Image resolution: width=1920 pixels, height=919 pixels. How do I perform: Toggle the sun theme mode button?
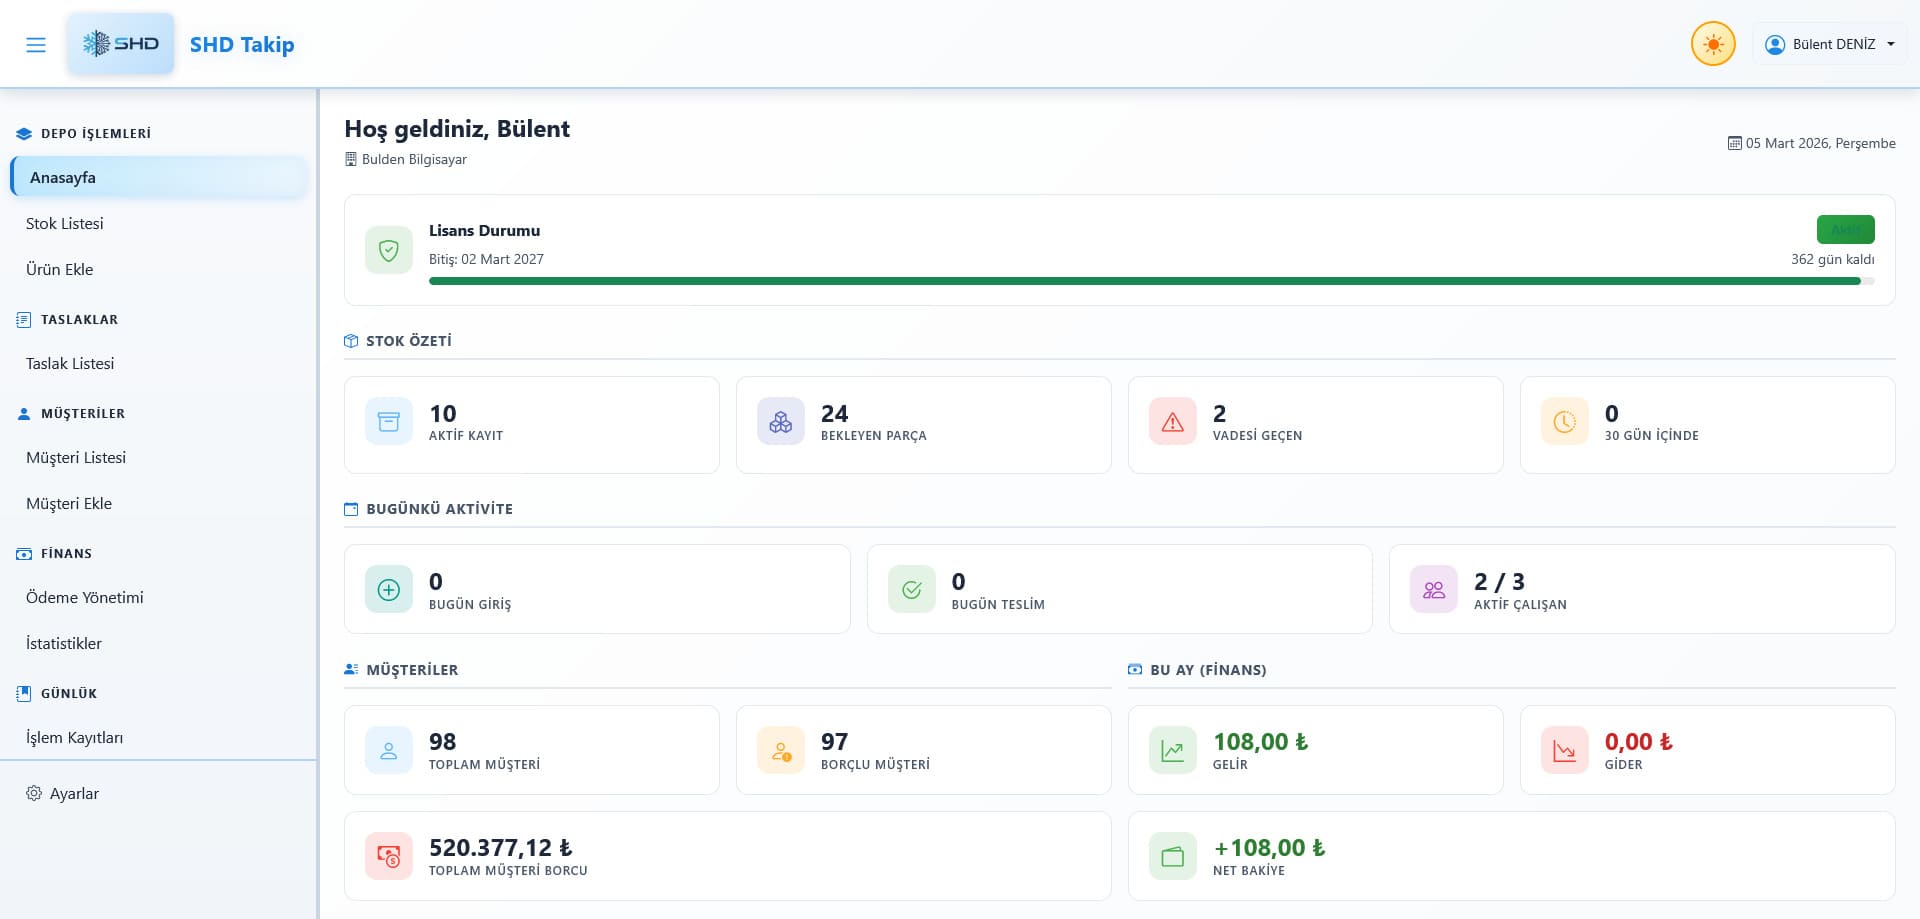1712,45
